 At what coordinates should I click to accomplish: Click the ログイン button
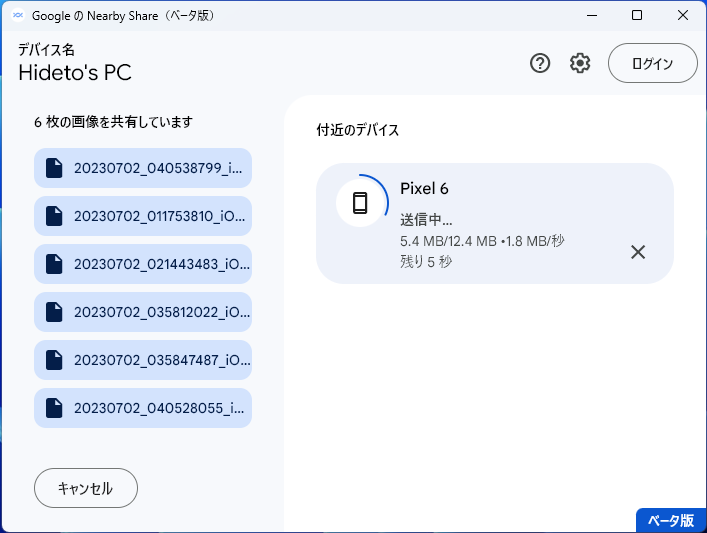[652, 63]
